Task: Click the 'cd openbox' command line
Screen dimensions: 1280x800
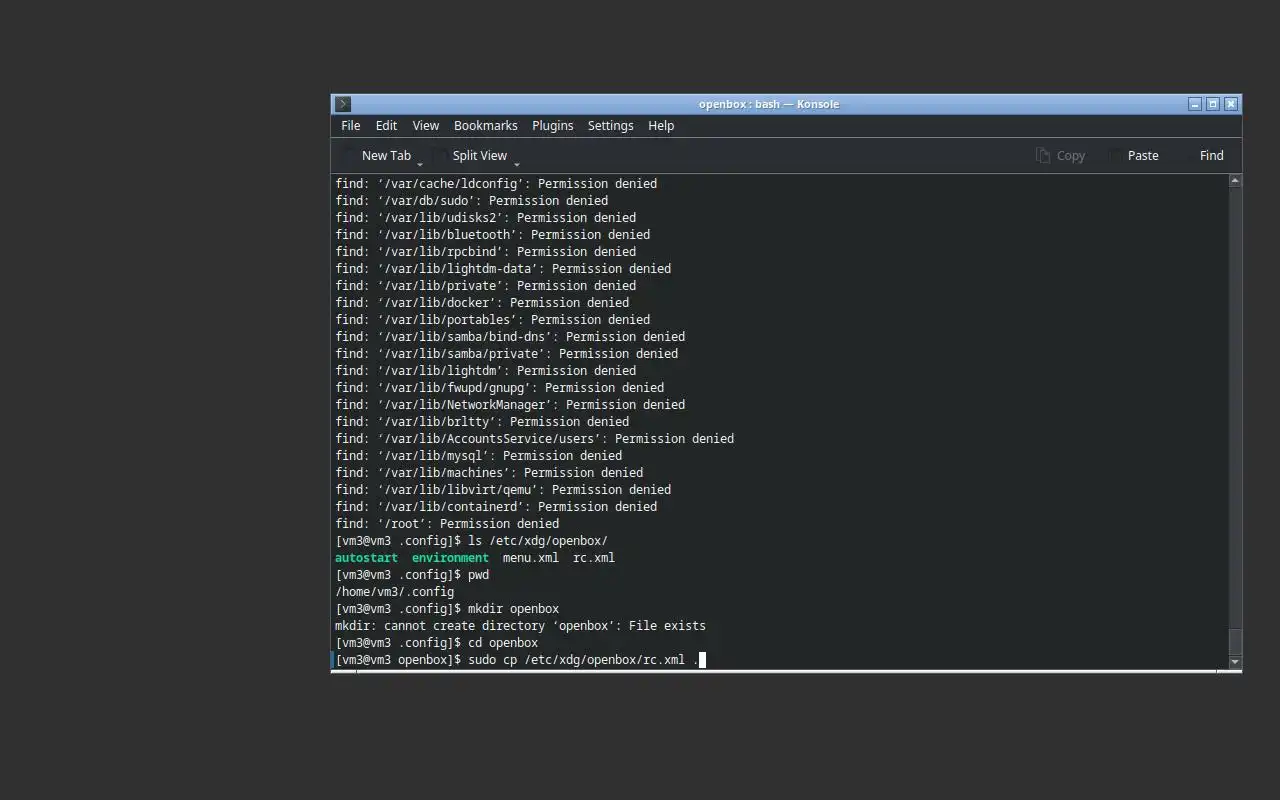Action: (x=436, y=642)
